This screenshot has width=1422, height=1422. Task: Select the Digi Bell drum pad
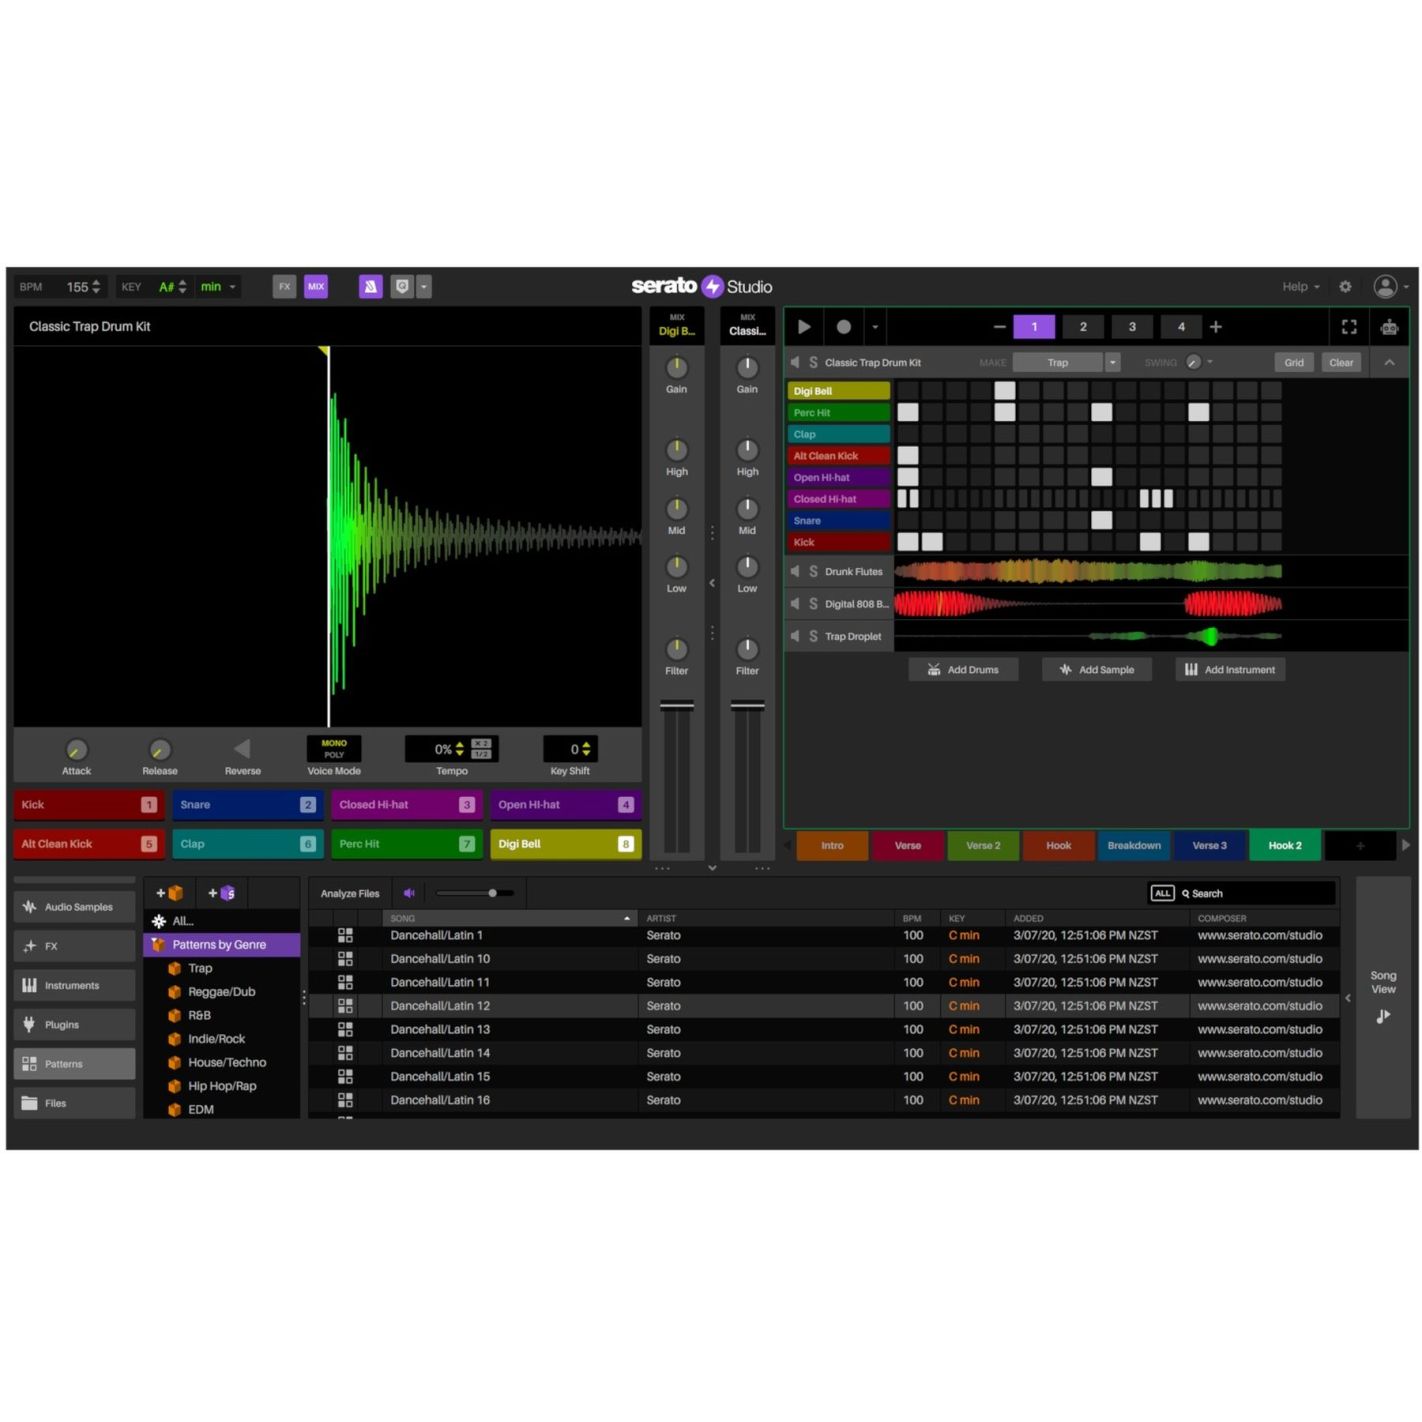566,844
